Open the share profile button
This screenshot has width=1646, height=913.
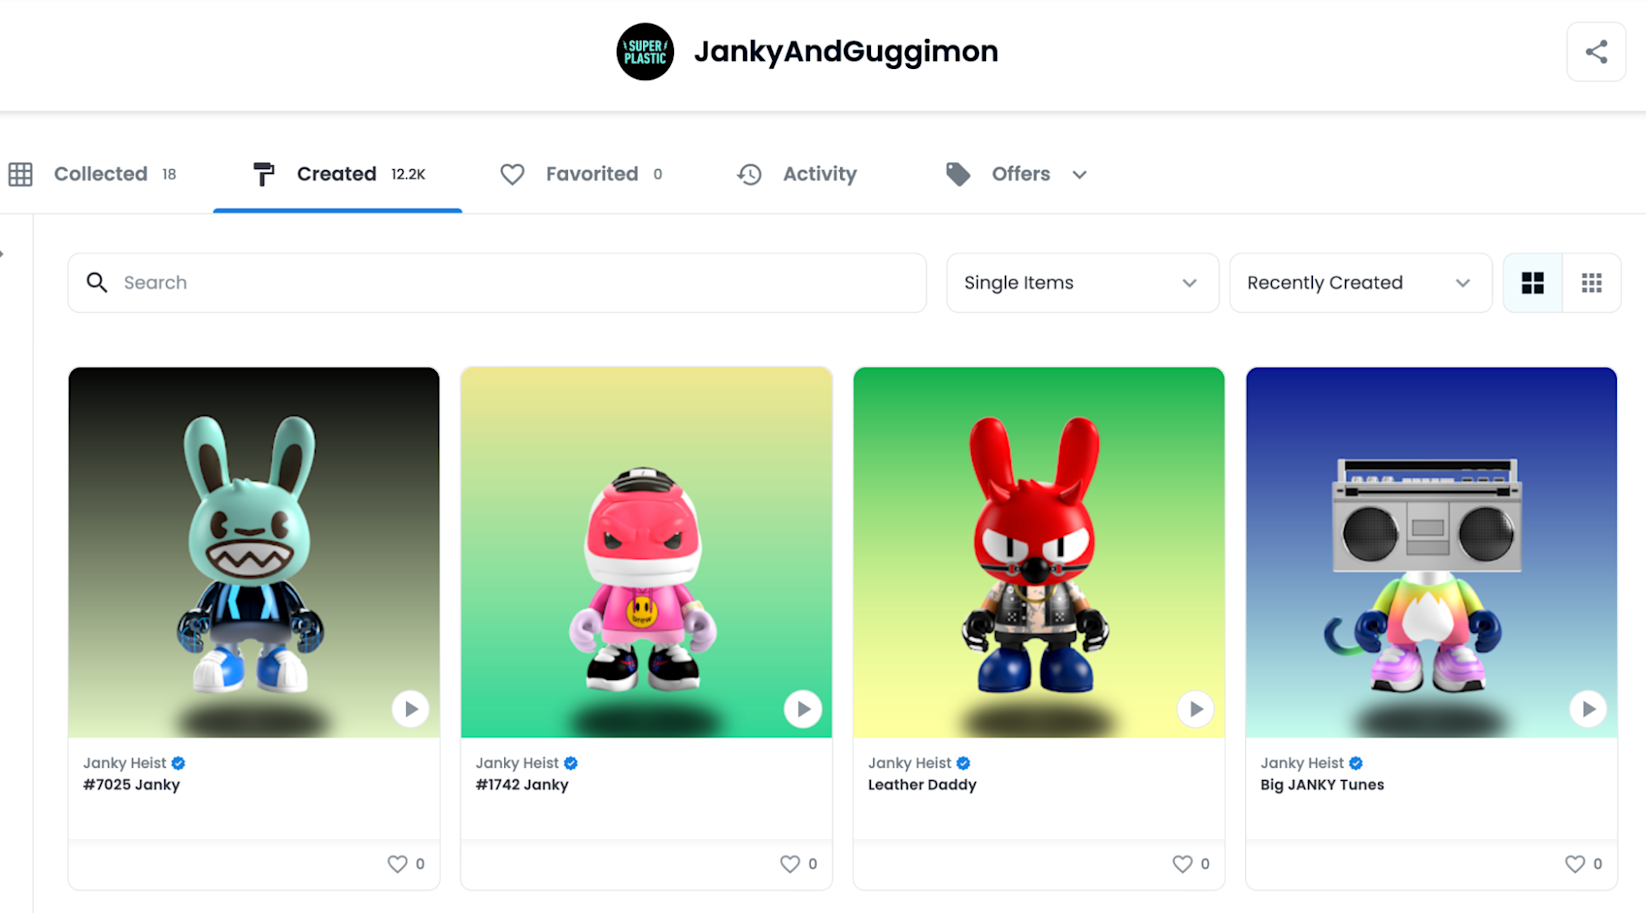pos(1596,52)
